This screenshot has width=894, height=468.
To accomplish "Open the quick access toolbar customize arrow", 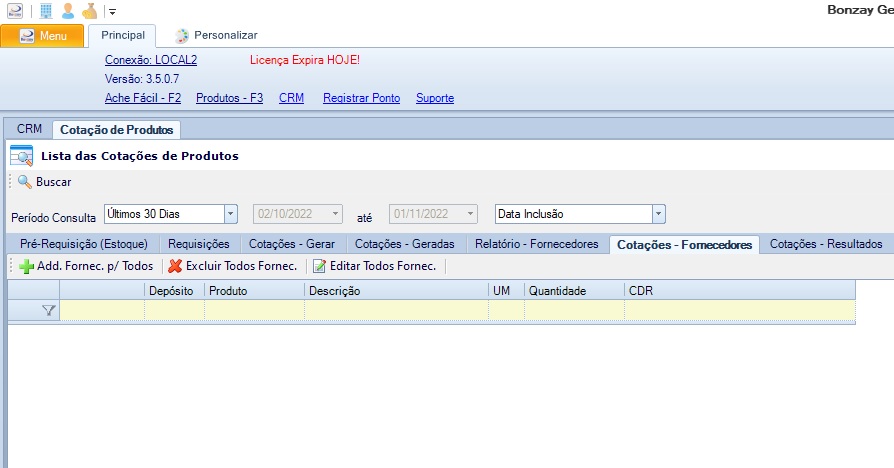I will [x=112, y=12].
